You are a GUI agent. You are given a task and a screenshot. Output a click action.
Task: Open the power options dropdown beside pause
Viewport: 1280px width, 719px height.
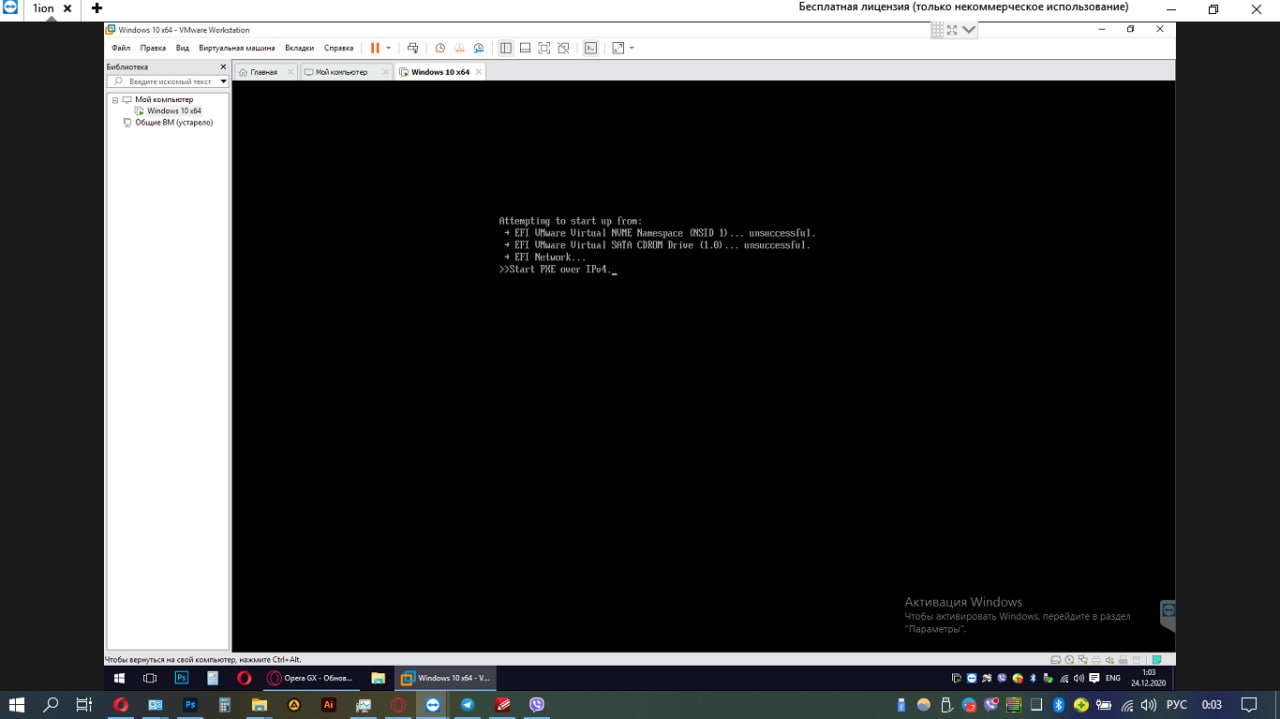tap(388, 48)
